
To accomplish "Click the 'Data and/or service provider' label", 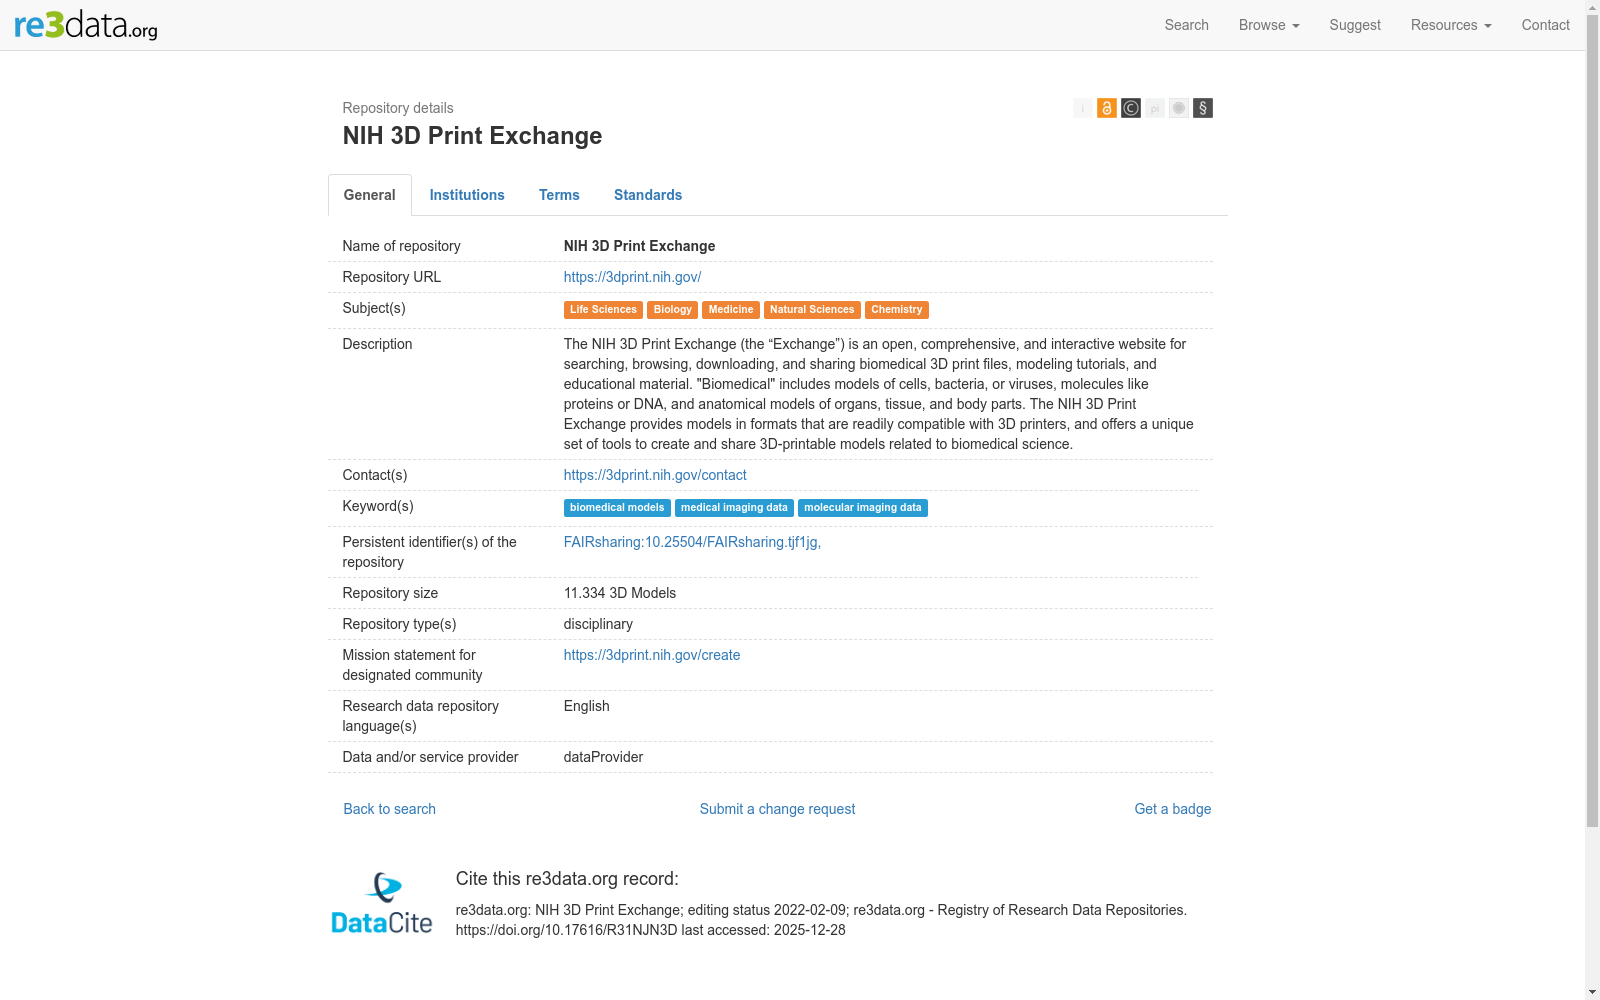I will [430, 757].
